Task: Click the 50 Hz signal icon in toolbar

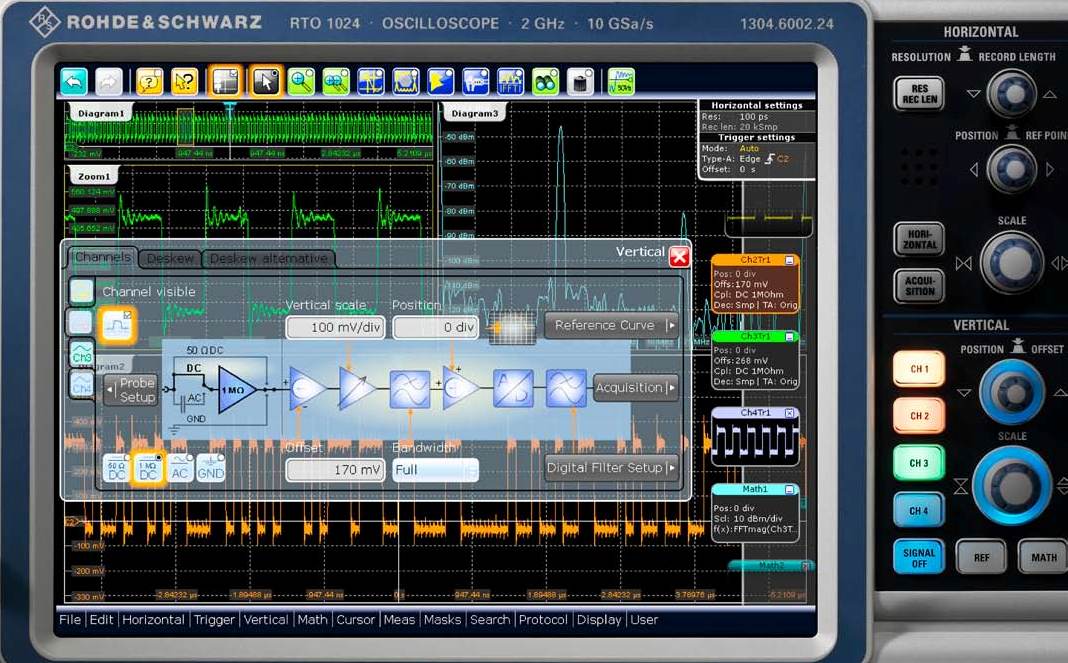Action: [x=621, y=81]
